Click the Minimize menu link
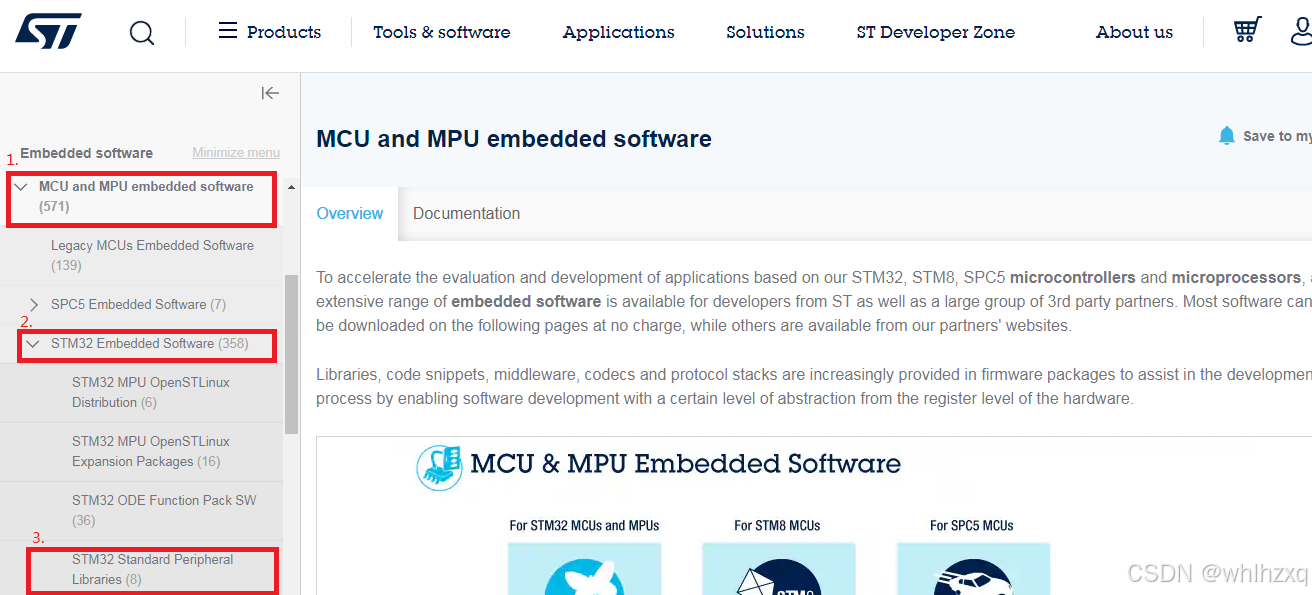 [x=235, y=151]
